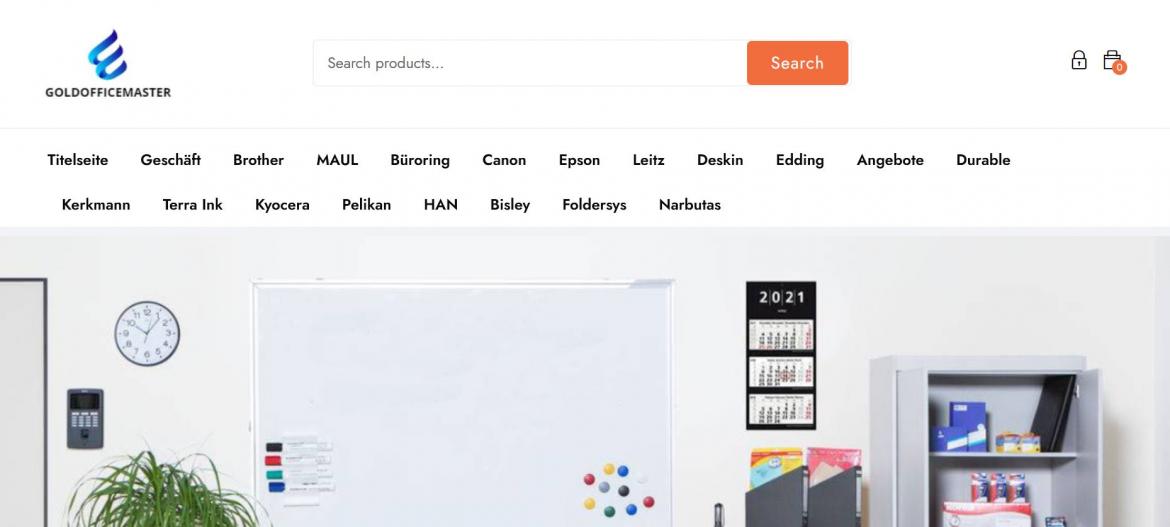Select Kerkmann in the navigation
This screenshot has height=527, width=1170.
pos(96,205)
